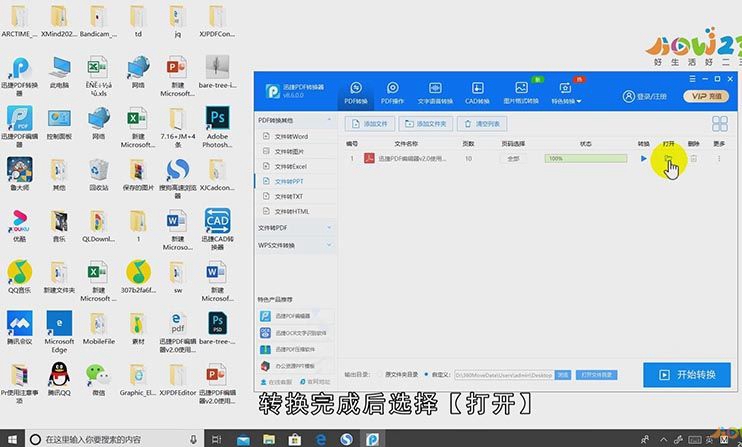Select the 自定义 output radio option
The image size is (742, 447).
pyautogui.click(x=436, y=375)
